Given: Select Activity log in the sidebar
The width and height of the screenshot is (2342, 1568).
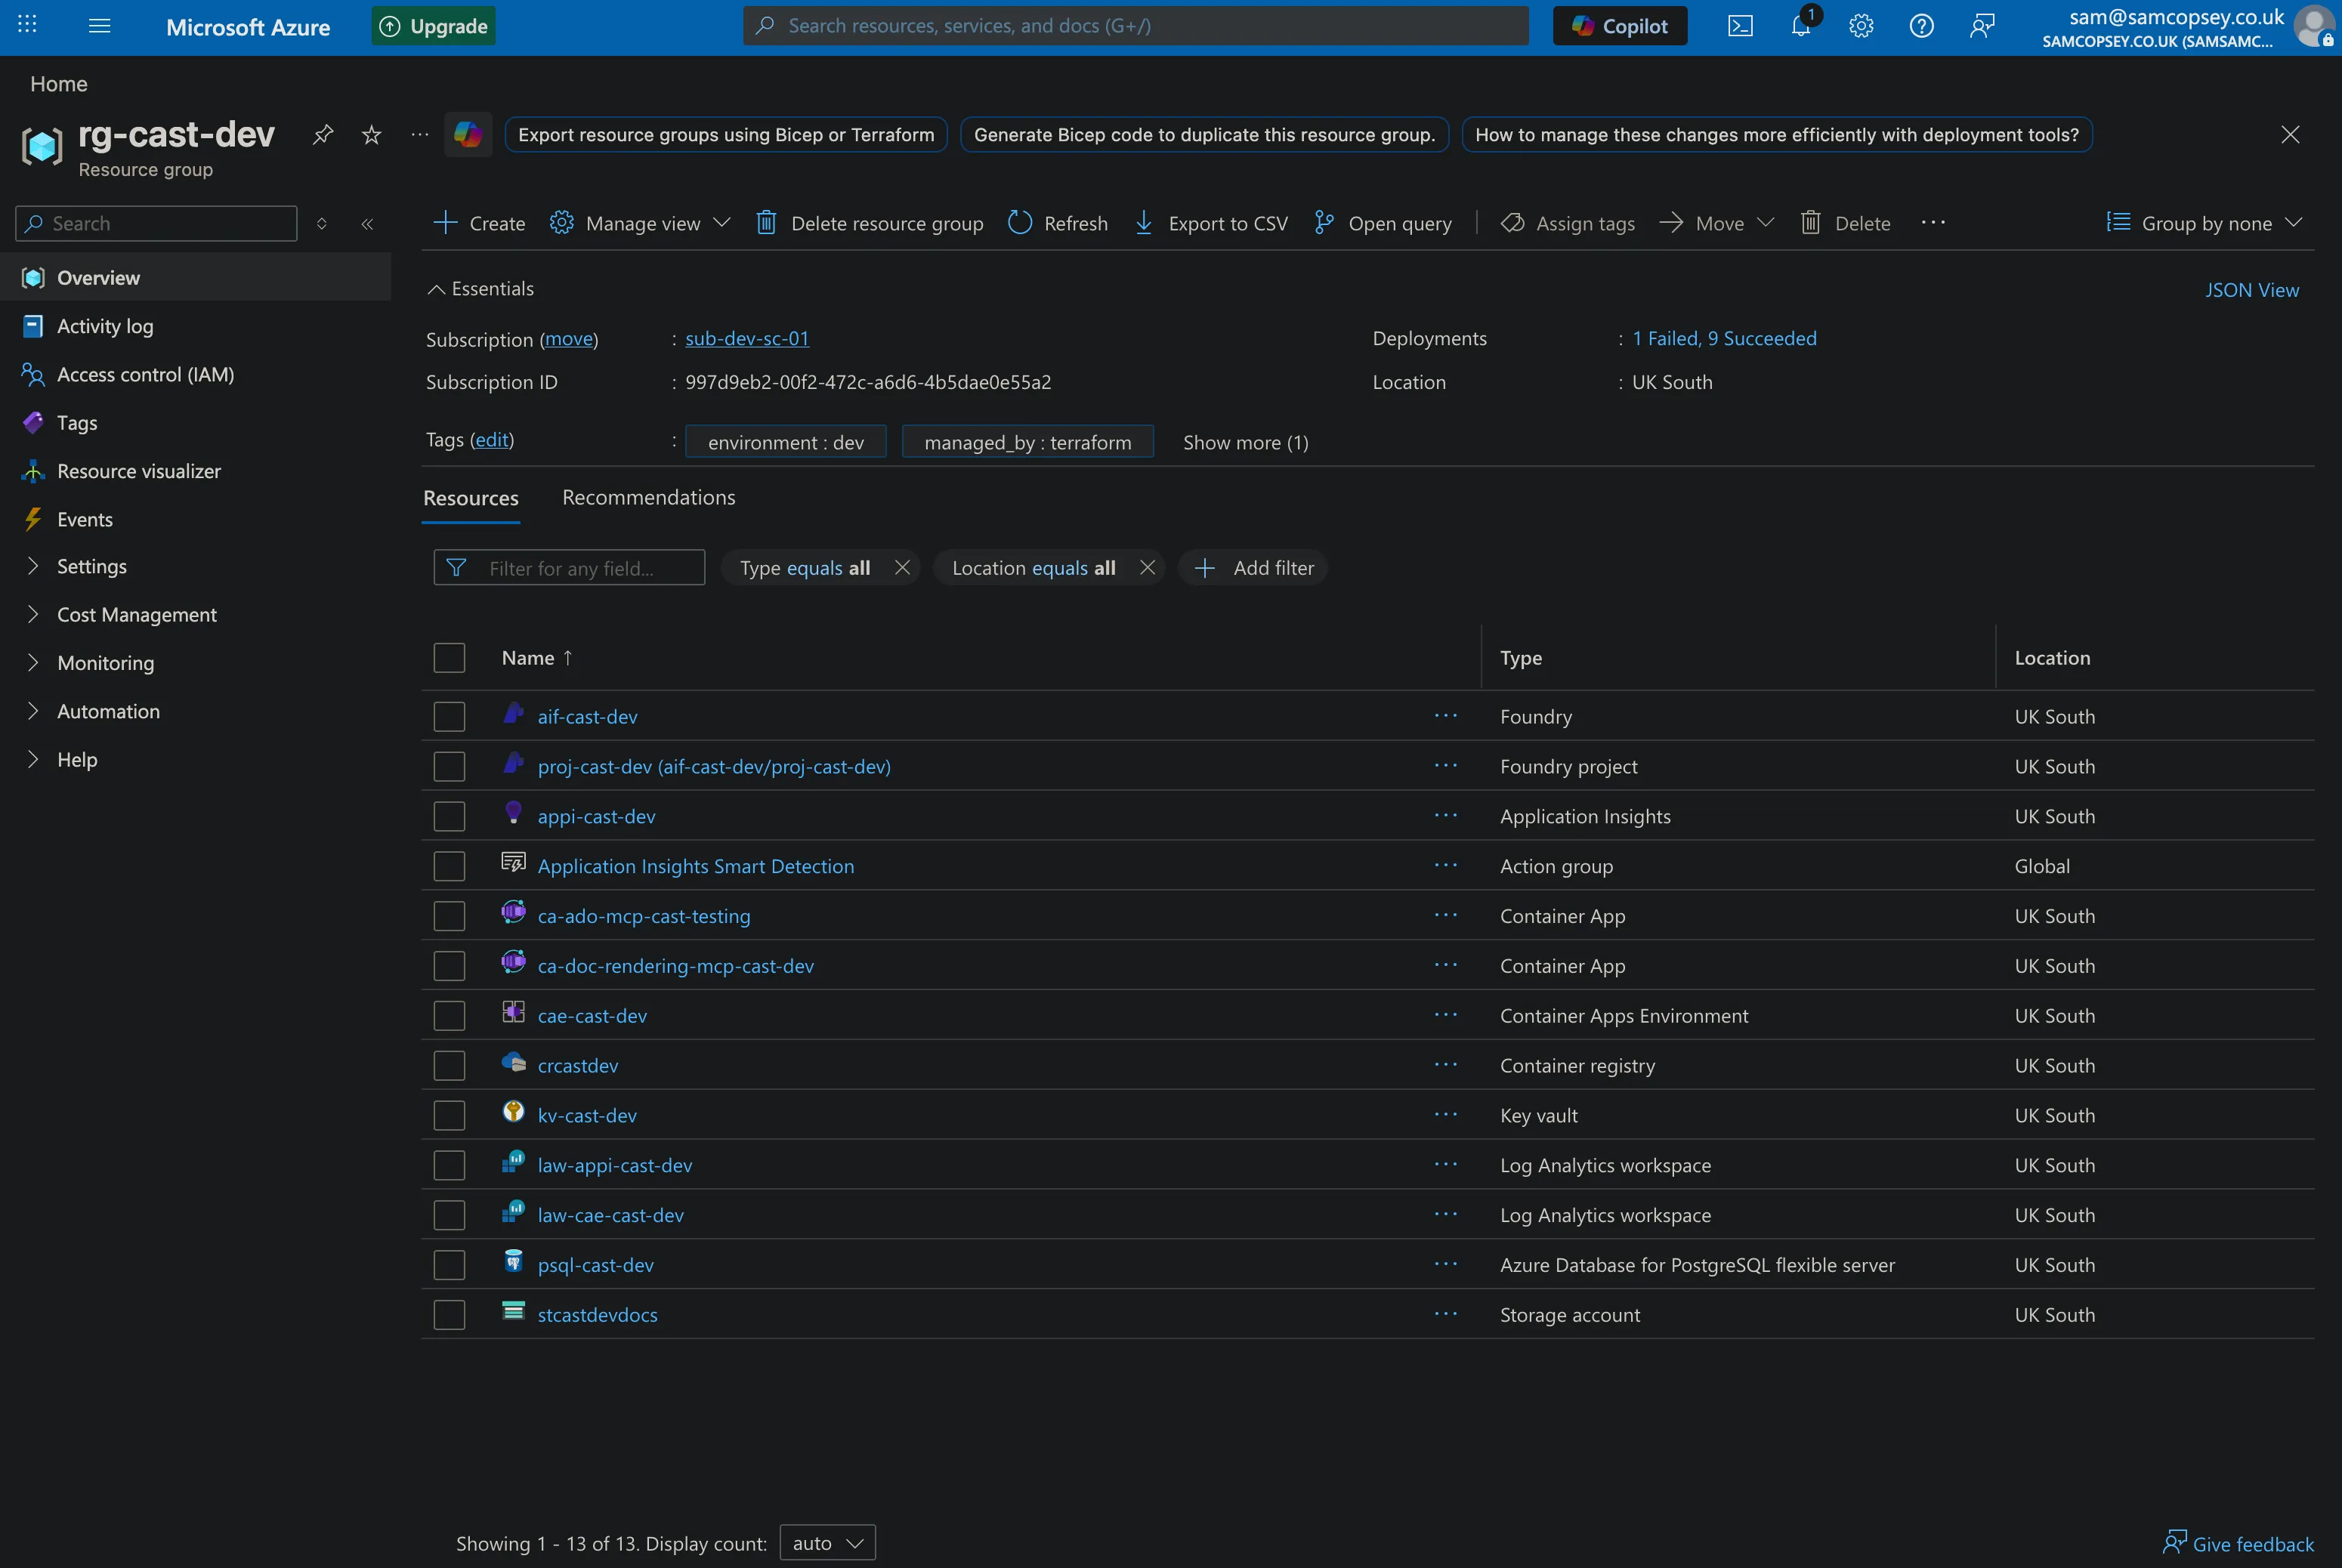Looking at the screenshot, I should coord(102,325).
